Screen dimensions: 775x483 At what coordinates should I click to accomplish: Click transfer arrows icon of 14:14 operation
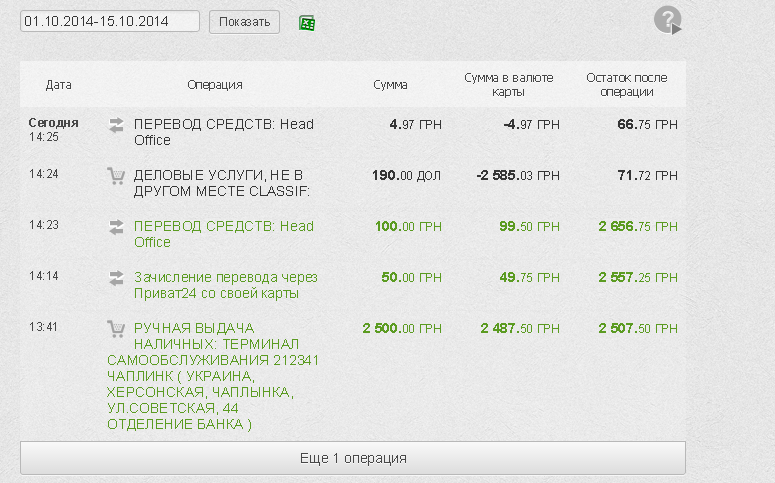116,278
